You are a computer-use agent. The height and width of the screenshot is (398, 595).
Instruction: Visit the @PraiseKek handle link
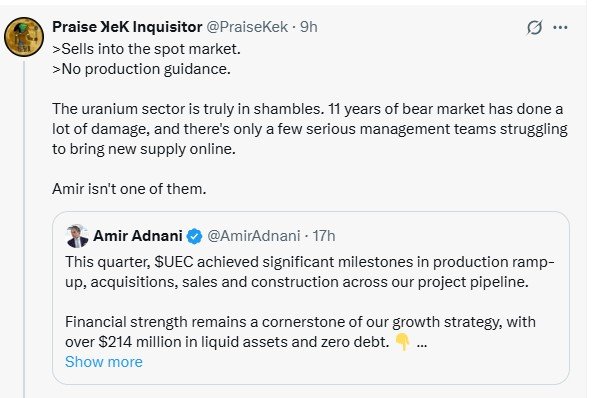click(247, 27)
